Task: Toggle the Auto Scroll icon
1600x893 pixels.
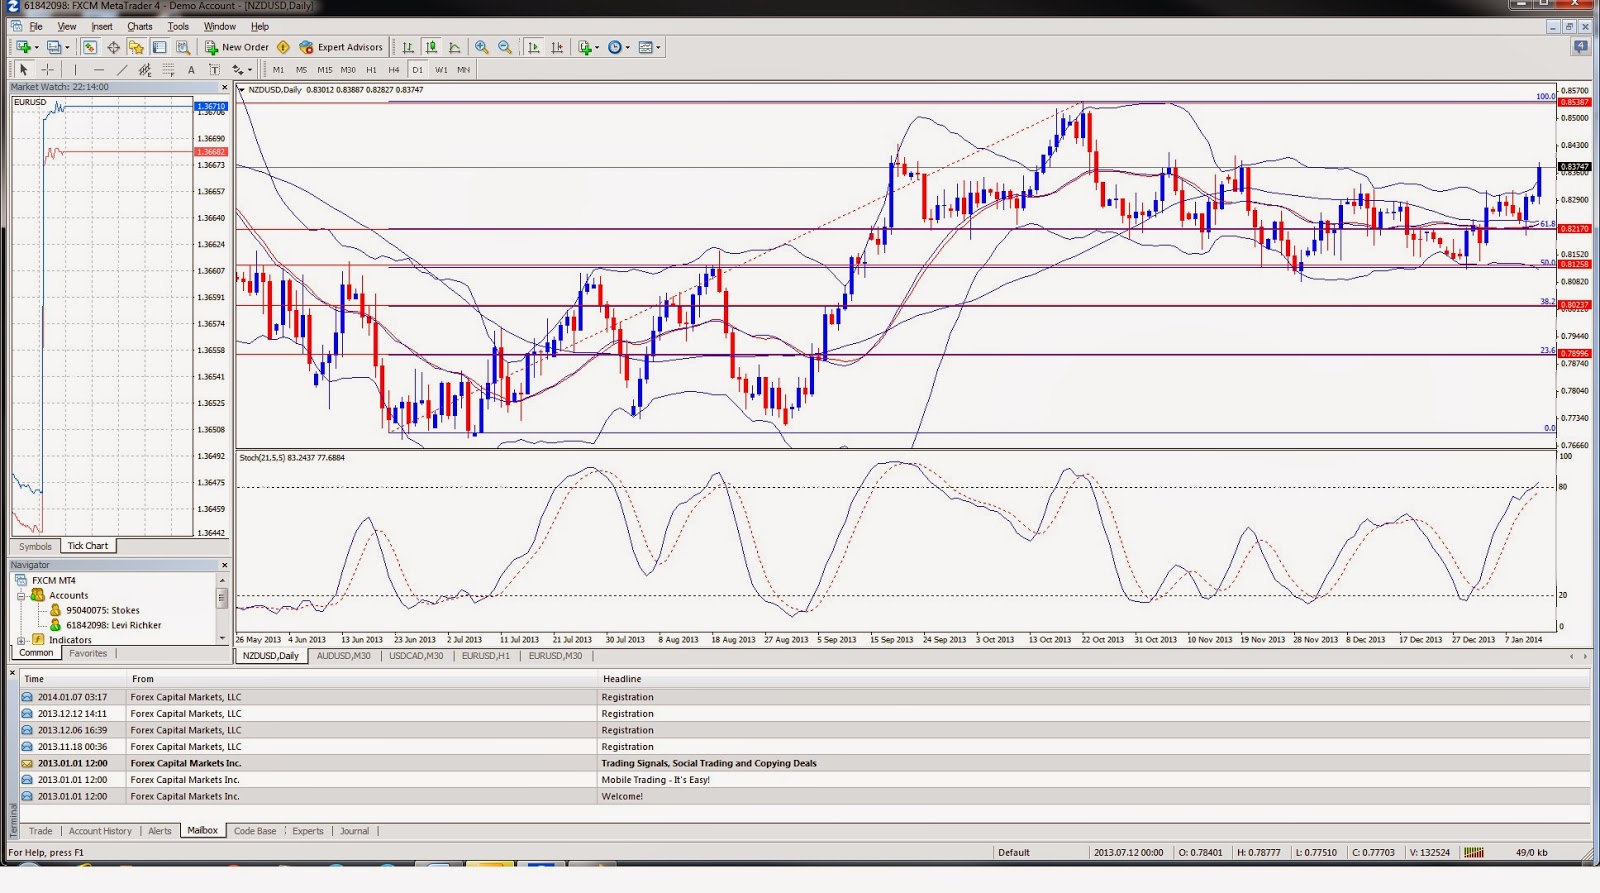Action: [533, 47]
